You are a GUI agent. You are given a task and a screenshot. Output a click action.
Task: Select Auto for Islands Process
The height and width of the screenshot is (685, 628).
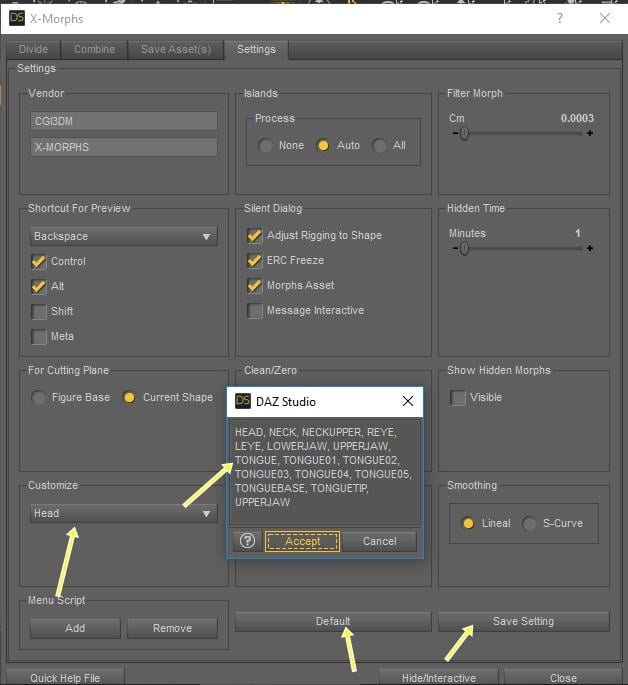[323, 145]
